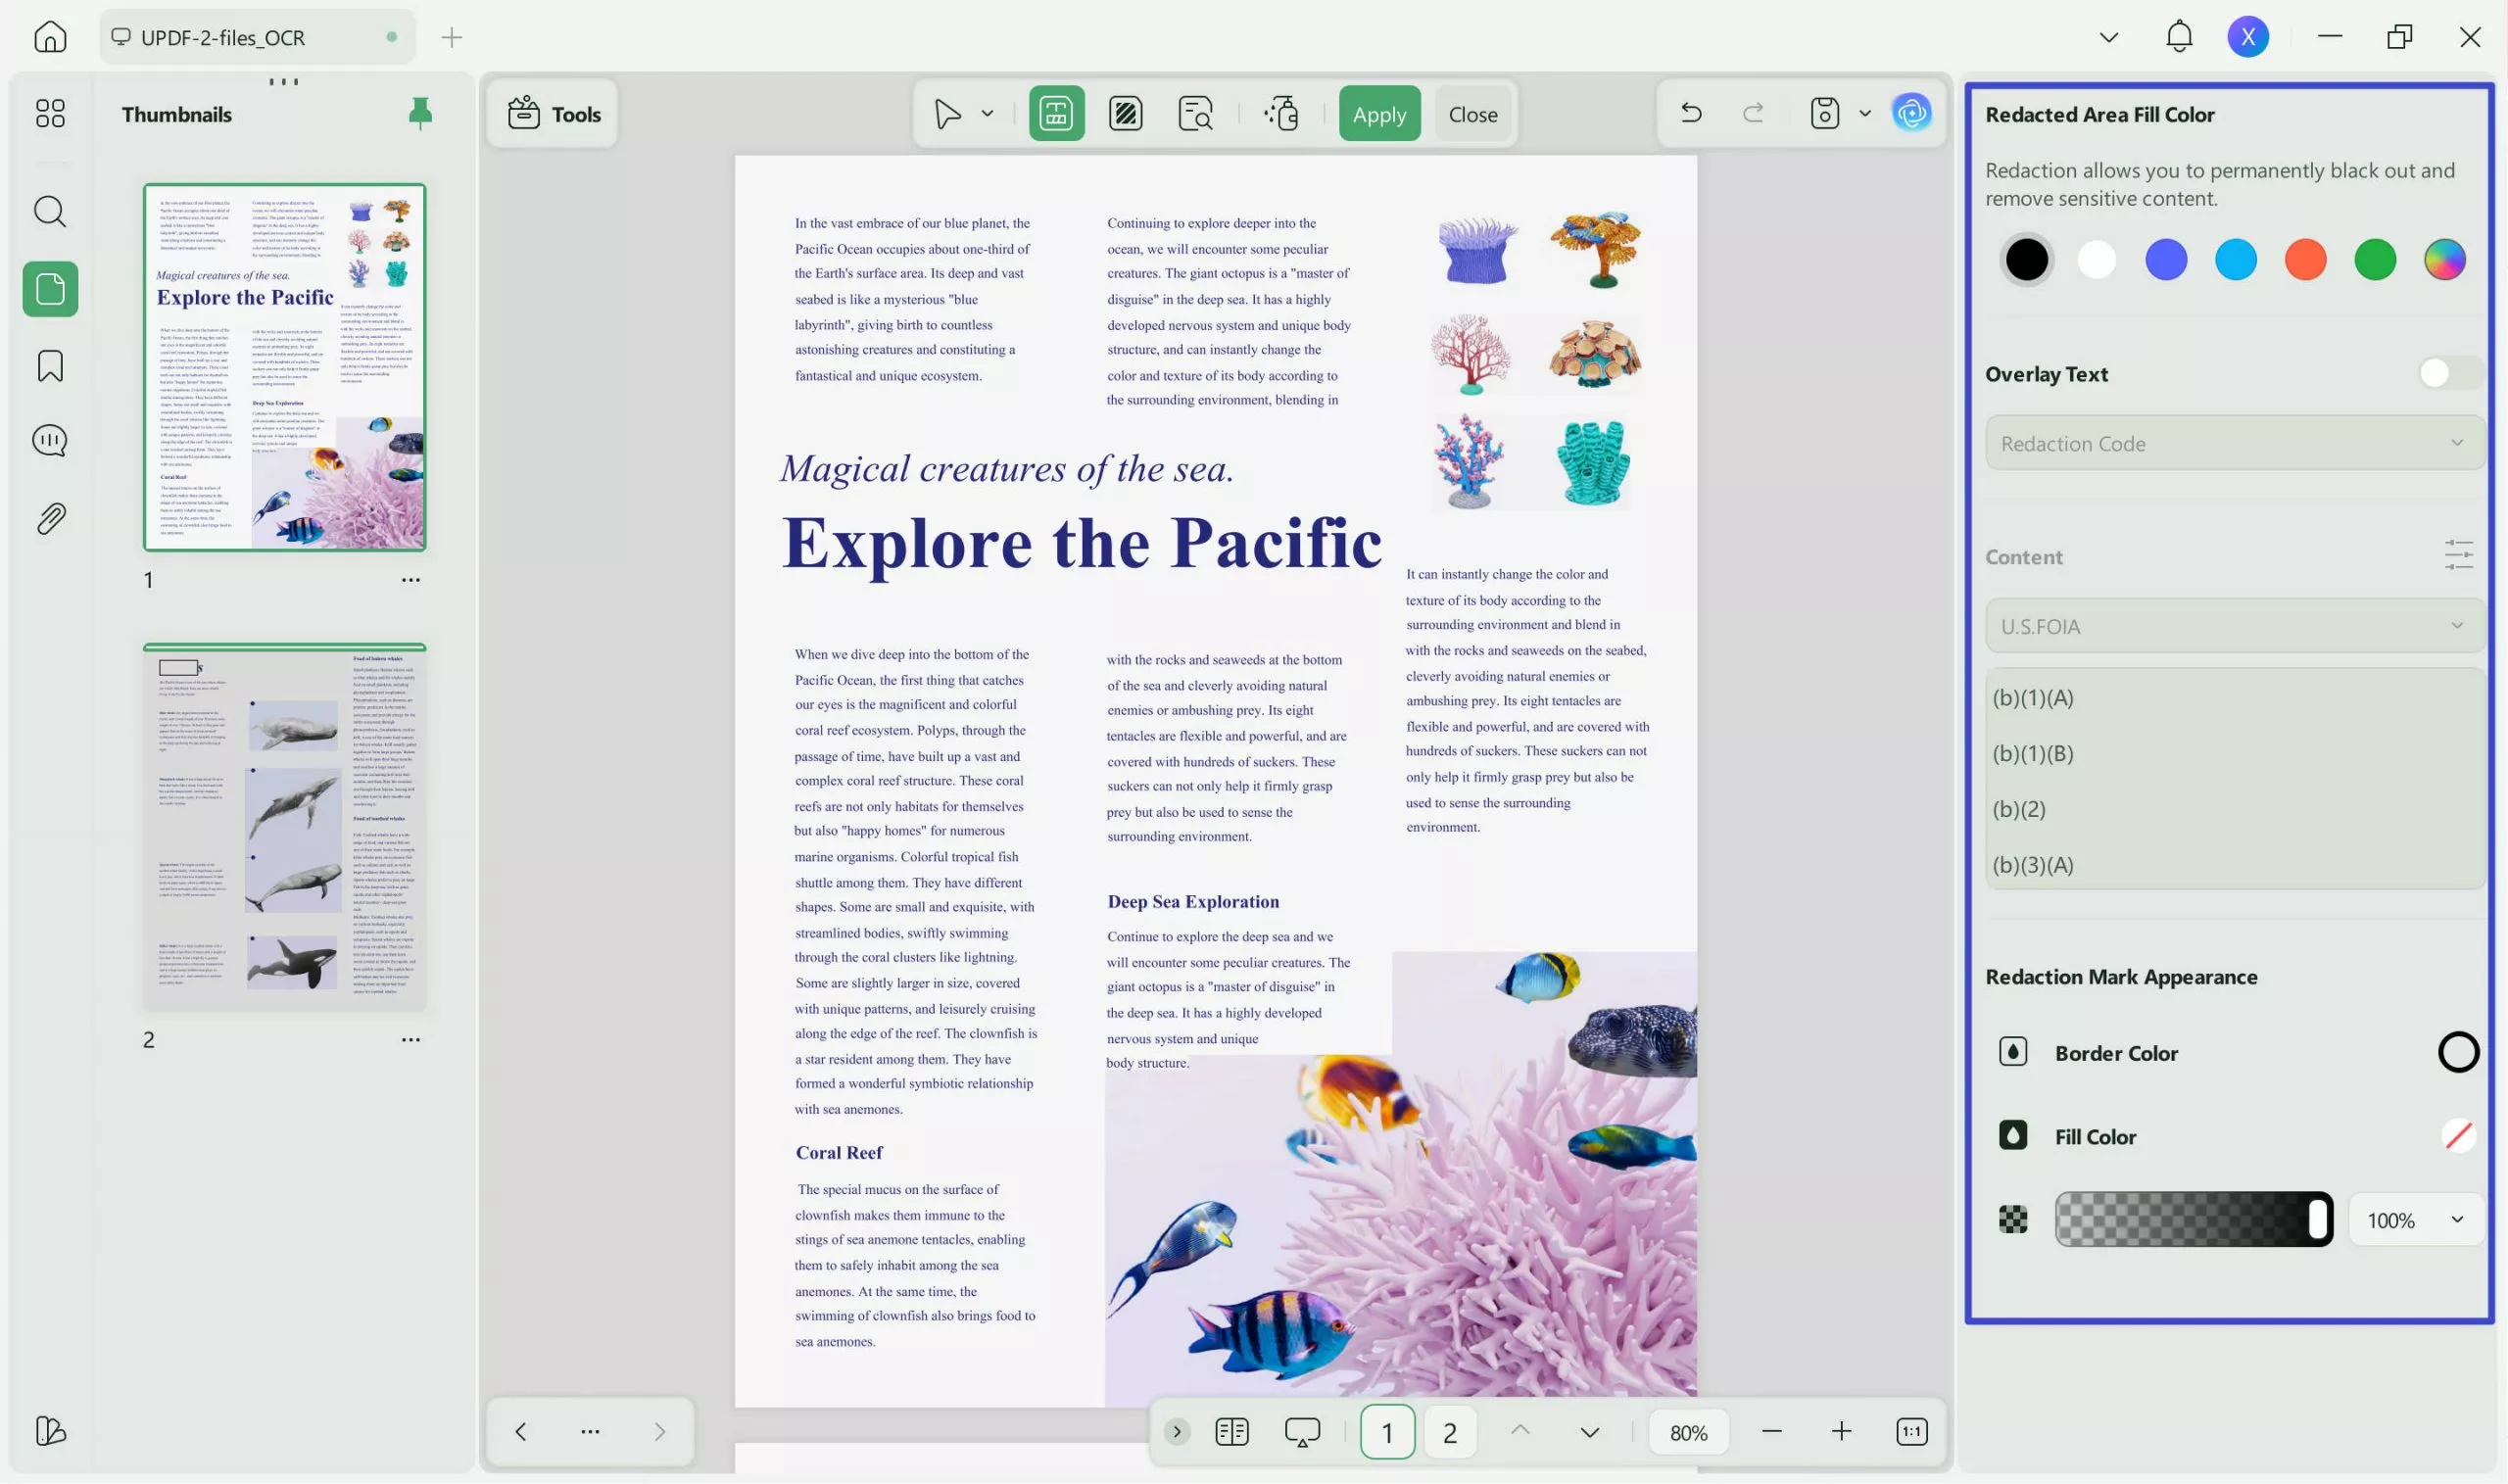Open the Redaction Code dropdown

[2232, 443]
